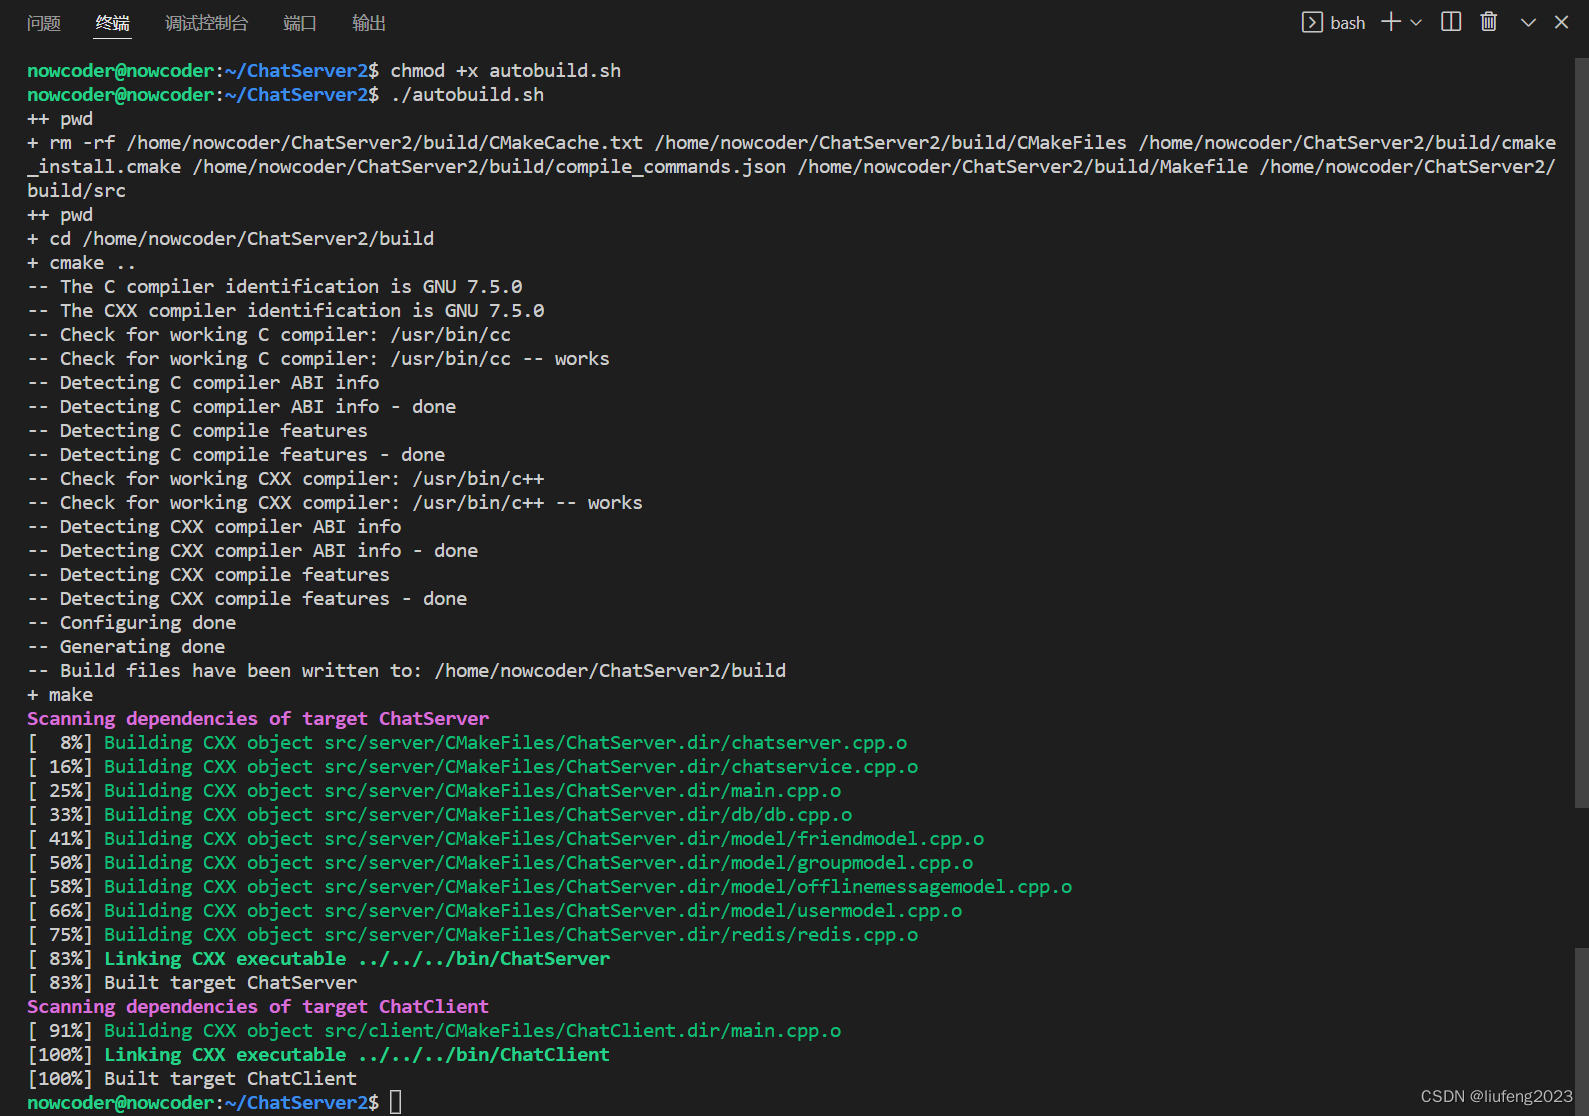Image resolution: width=1589 pixels, height=1116 pixels.
Task: Click 'Linking CXX executable ../../../bin/ChatServer' line
Action: [319, 959]
